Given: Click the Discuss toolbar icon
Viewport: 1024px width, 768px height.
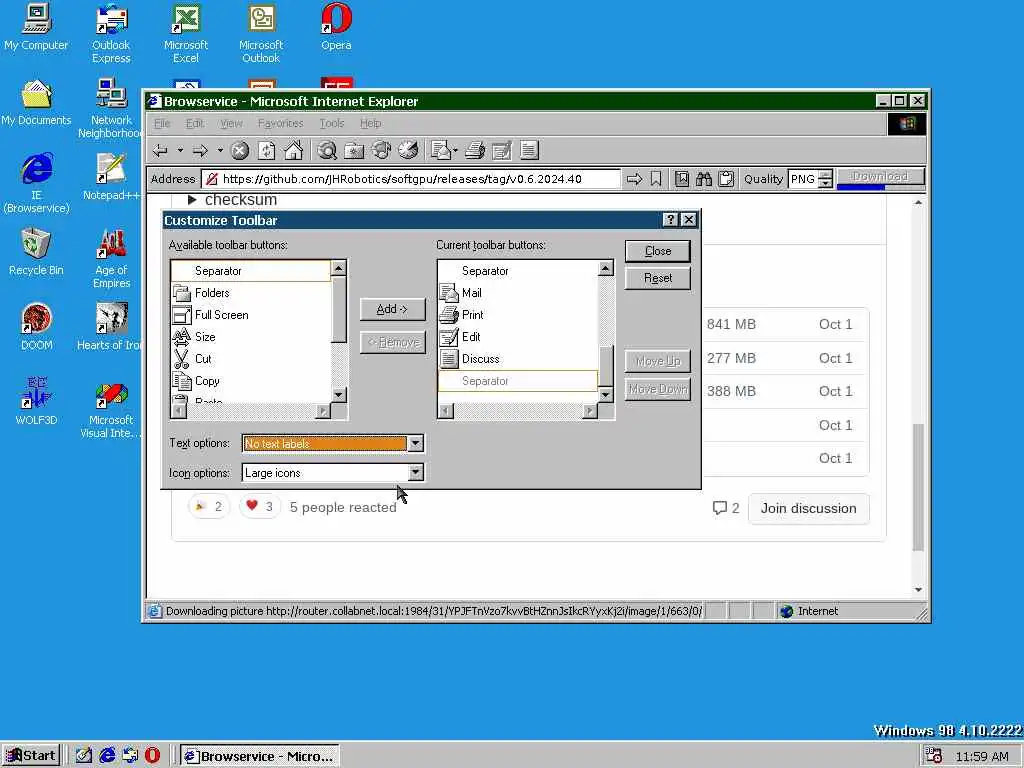Looking at the screenshot, I should coord(529,151).
